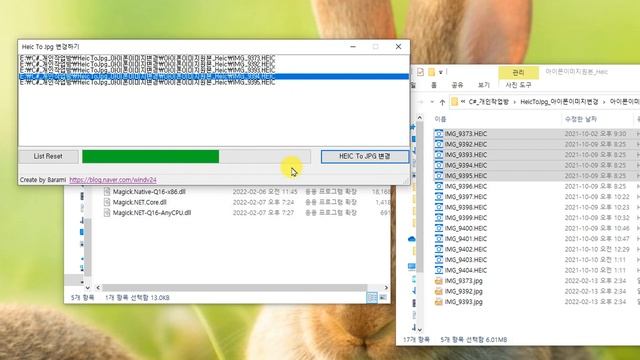
Task: Sort by 이름 column header
Action: [440, 119]
